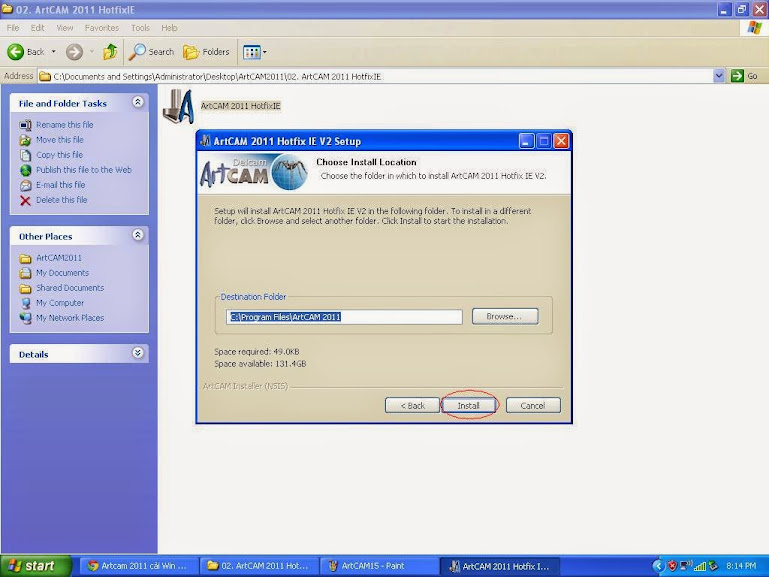Open the File menu in Explorer
Image resolution: width=769 pixels, height=577 pixels.
click(x=13, y=28)
